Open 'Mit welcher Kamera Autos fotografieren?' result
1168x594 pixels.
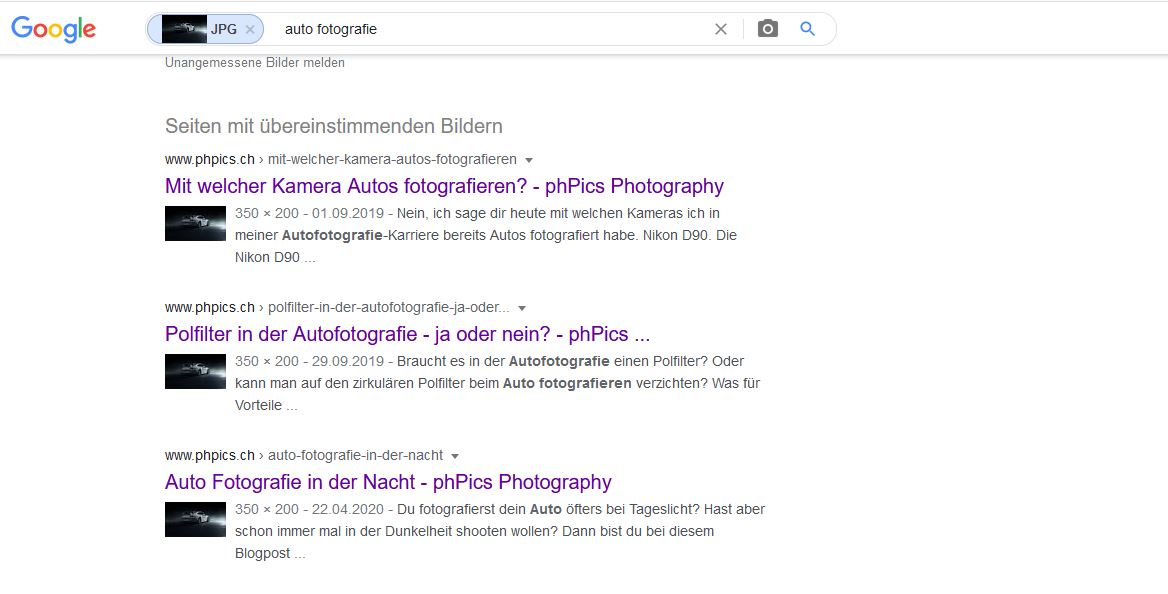(x=444, y=186)
